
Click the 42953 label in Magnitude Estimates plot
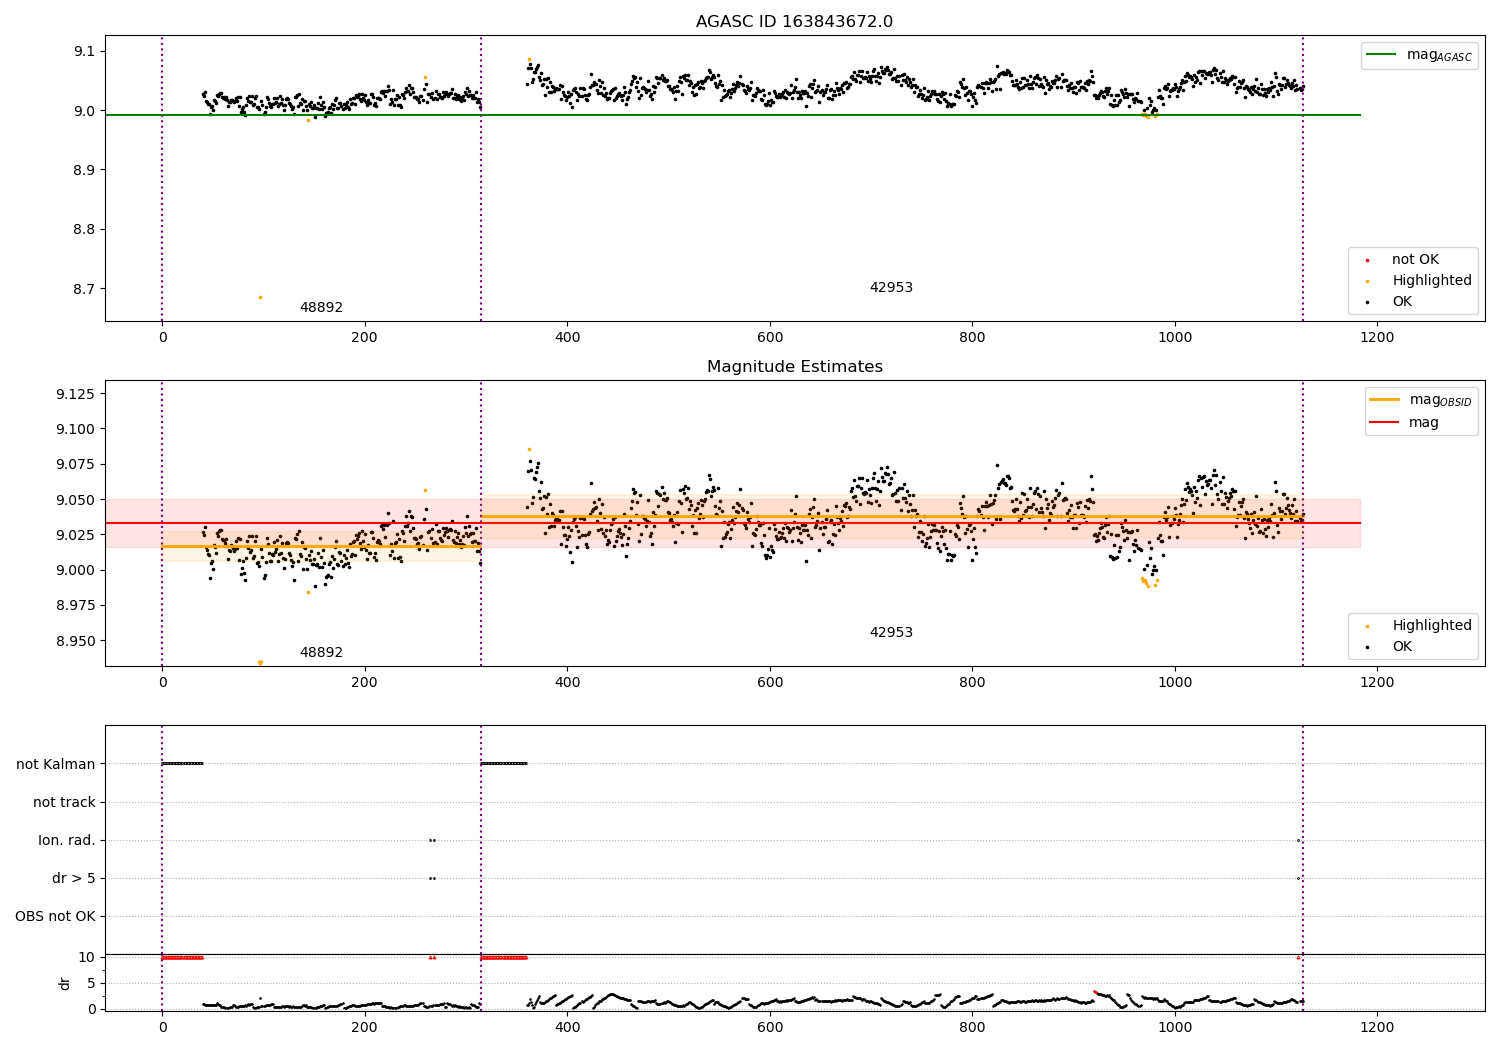(x=891, y=633)
